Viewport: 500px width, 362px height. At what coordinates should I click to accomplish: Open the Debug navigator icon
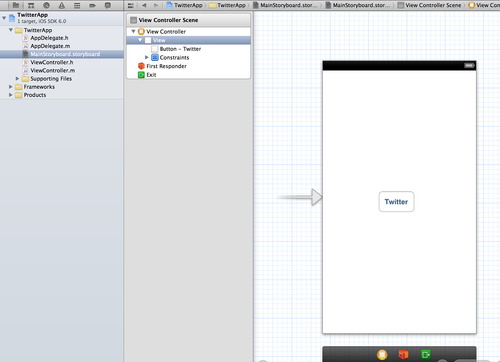point(77,5)
